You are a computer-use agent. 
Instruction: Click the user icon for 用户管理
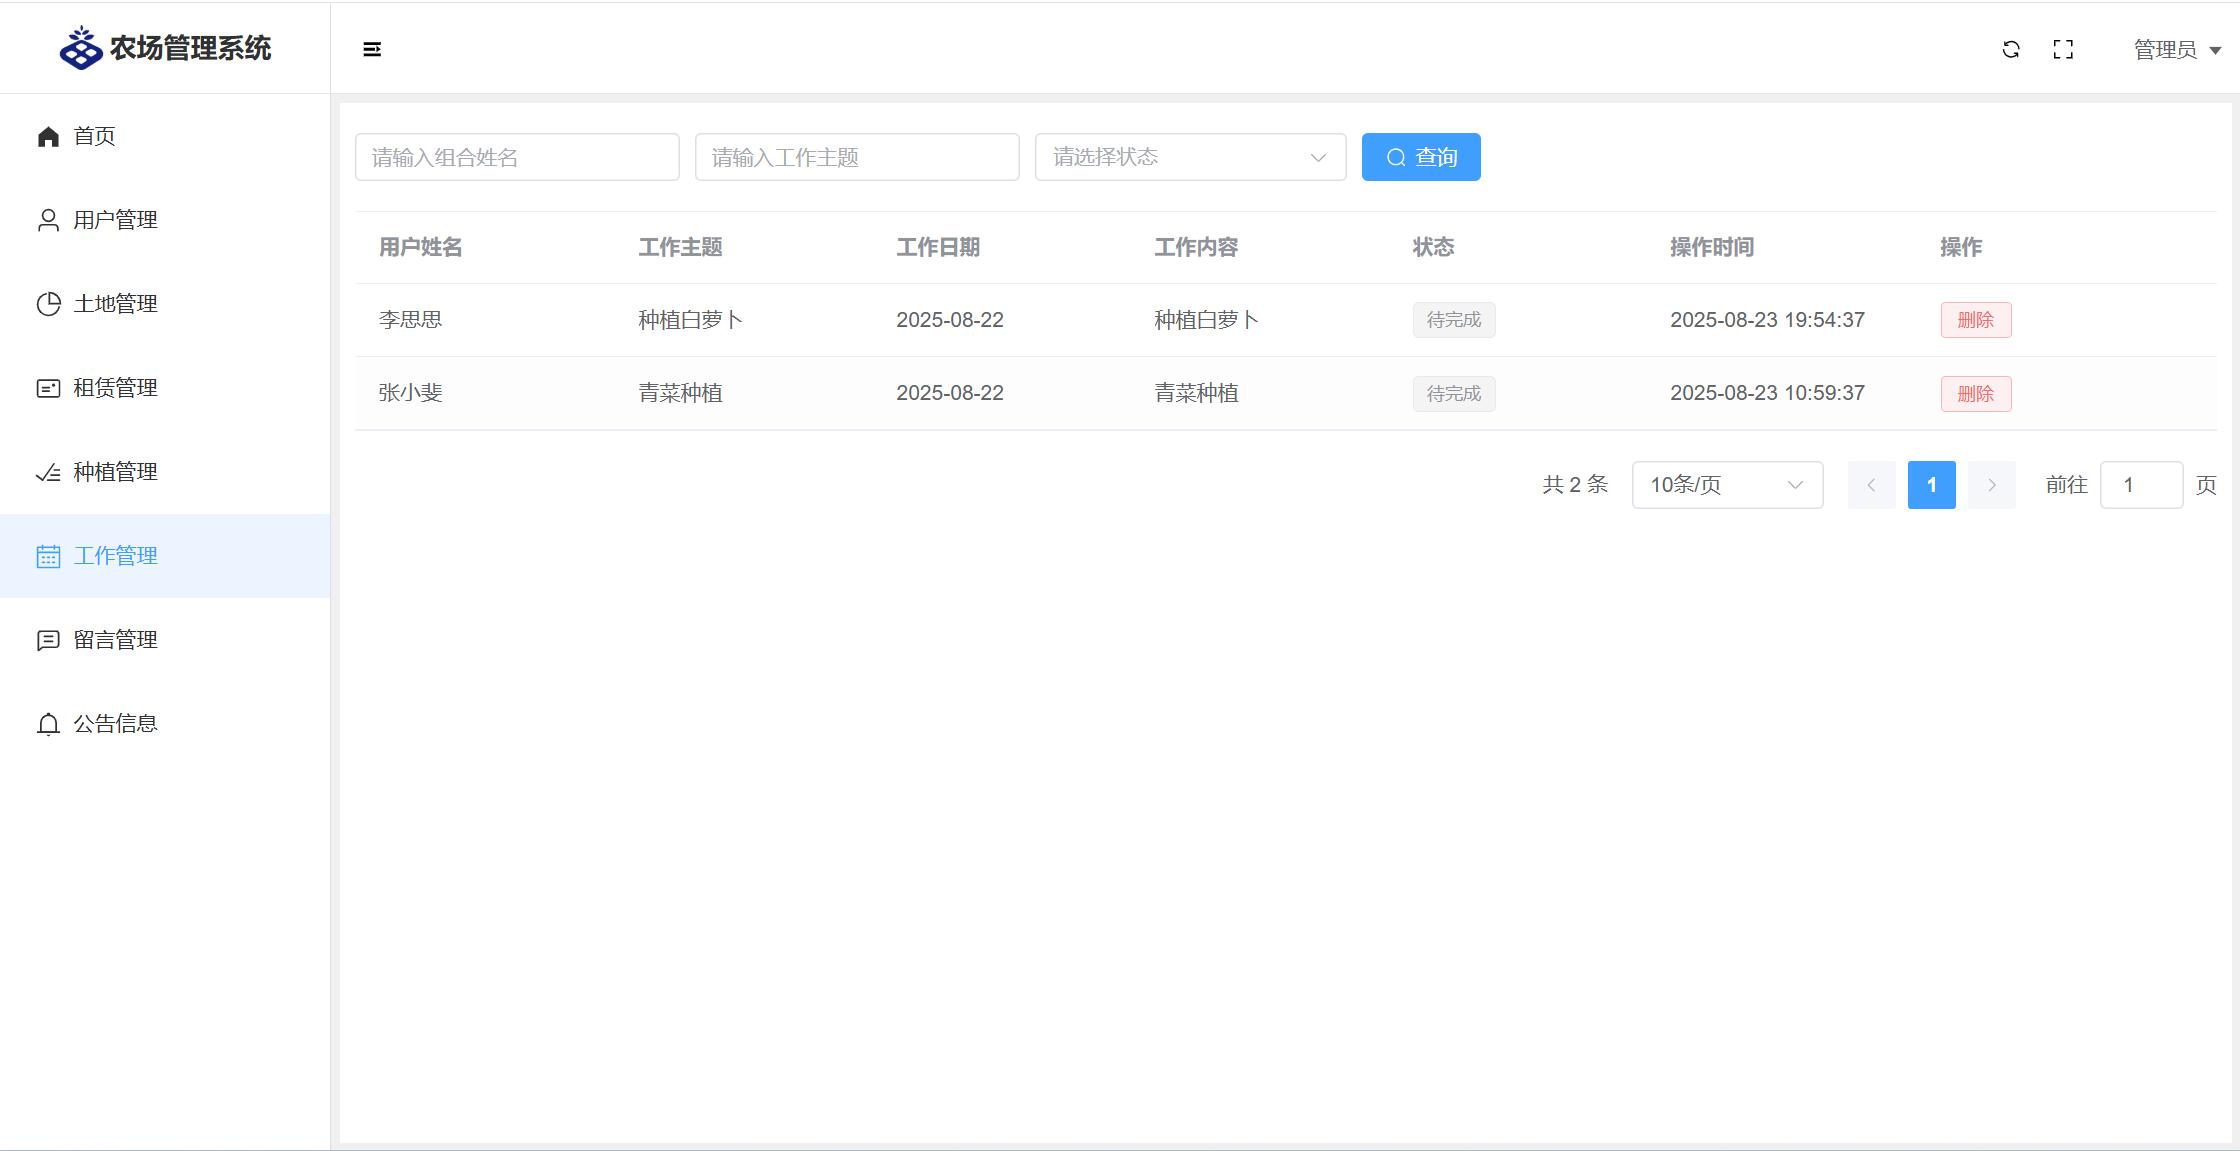pos(48,220)
